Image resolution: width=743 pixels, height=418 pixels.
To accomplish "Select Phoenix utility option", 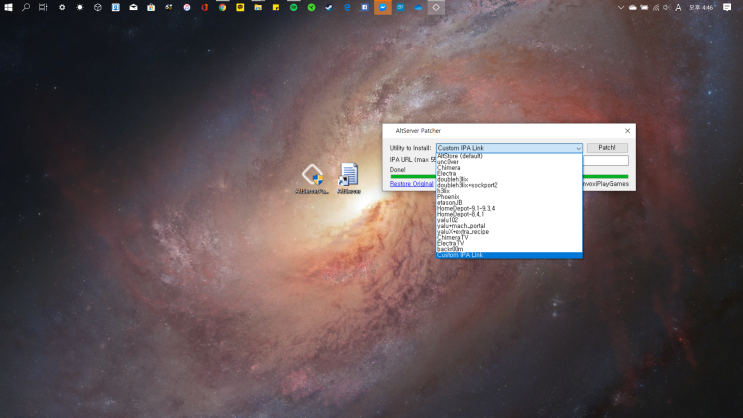I will pyautogui.click(x=509, y=197).
